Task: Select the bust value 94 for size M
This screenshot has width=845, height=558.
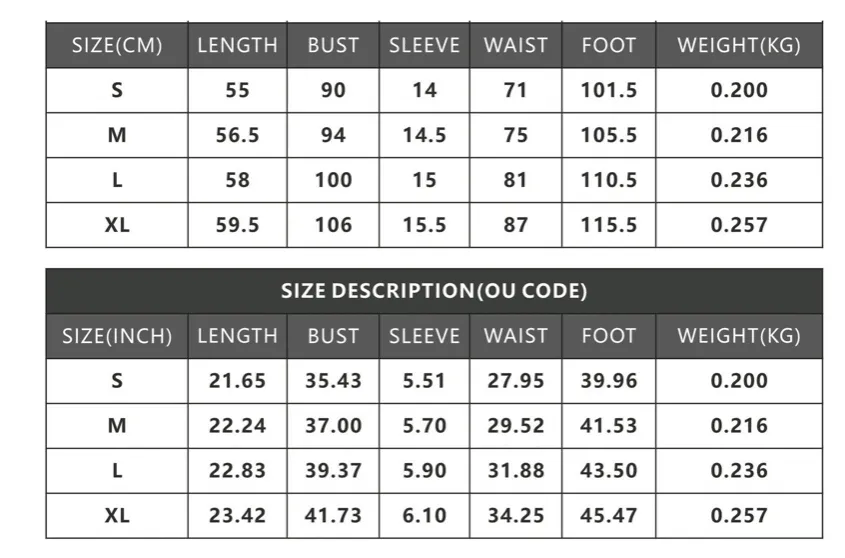Action: pos(333,135)
